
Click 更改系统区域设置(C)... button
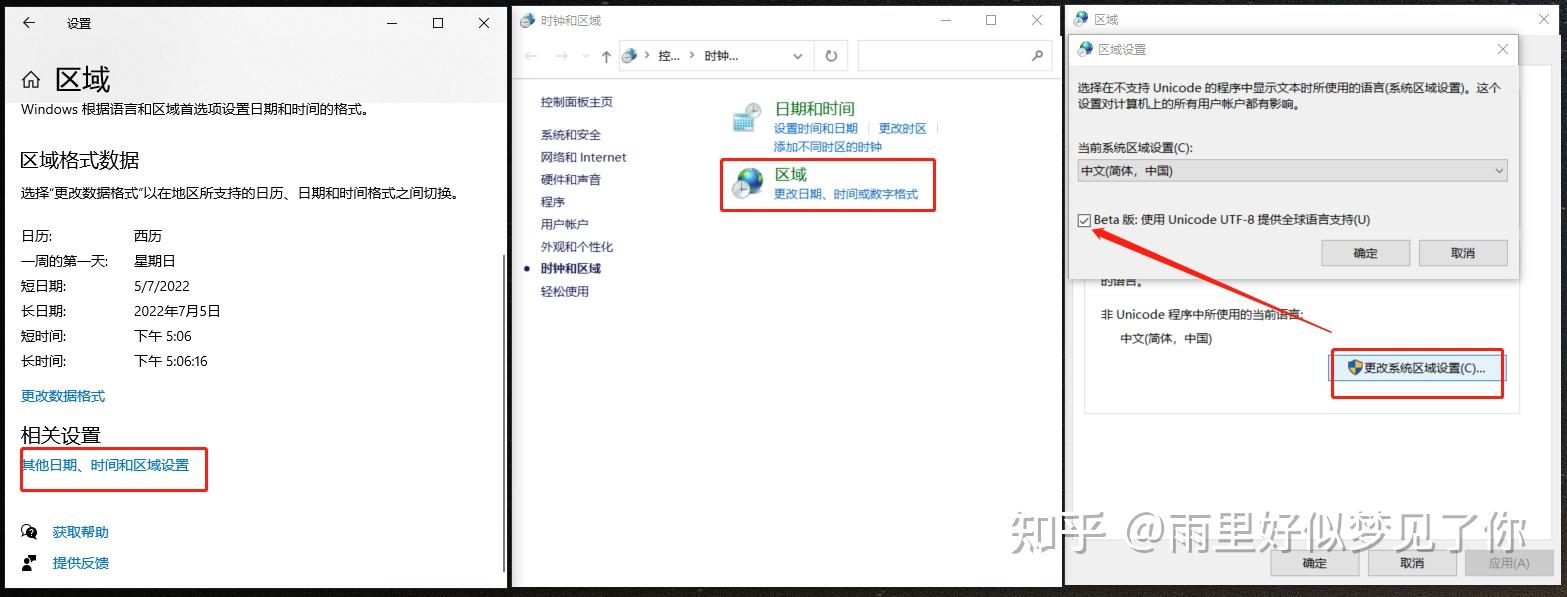coord(1417,368)
